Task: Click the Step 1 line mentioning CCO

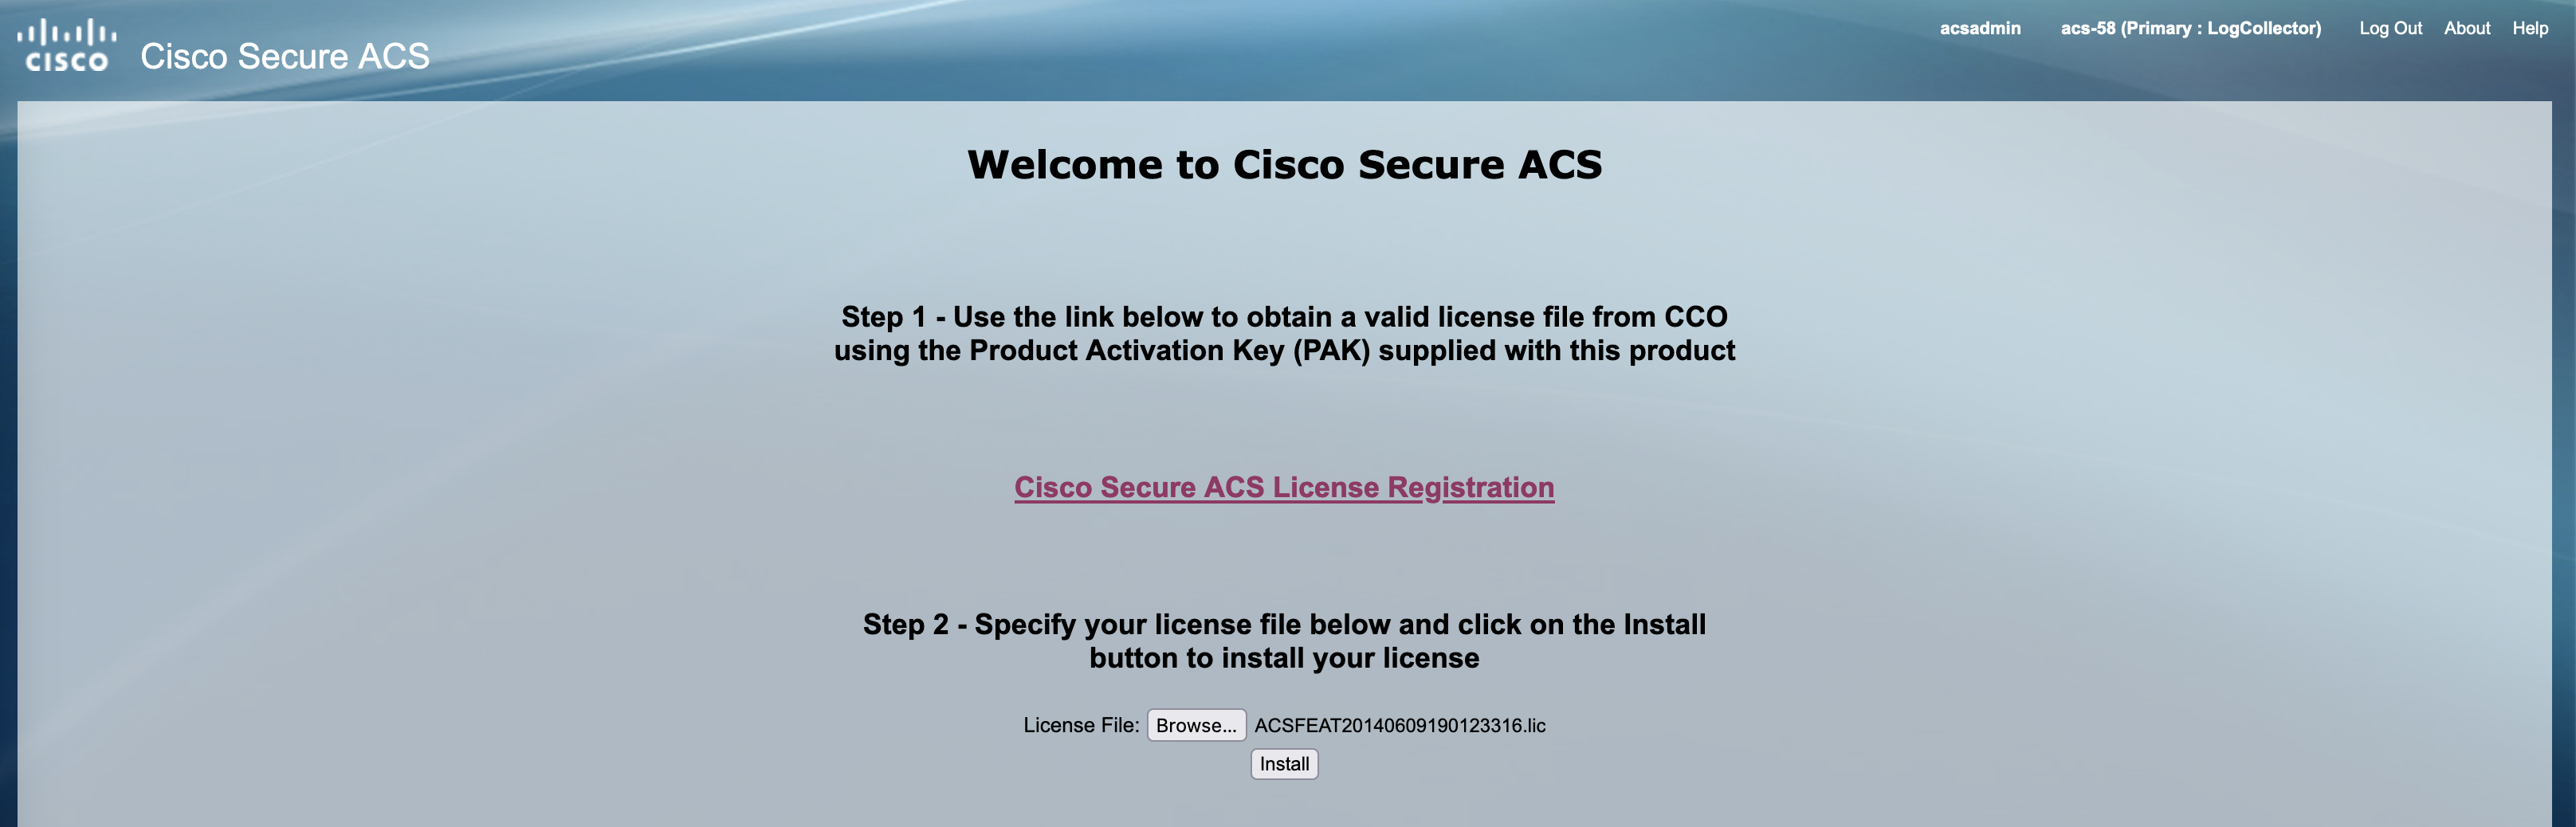Action: [x=1284, y=316]
